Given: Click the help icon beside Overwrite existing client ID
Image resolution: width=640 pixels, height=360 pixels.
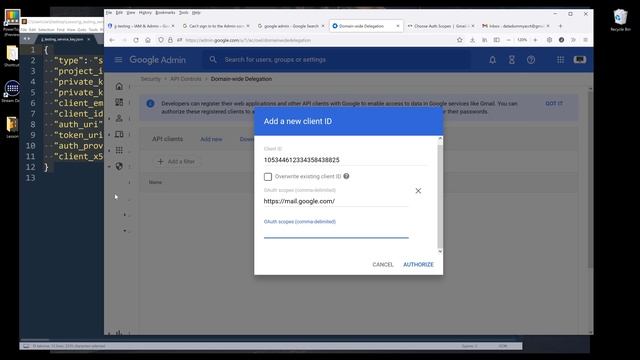Looking at the screenshot, I should tap(346, 176).
